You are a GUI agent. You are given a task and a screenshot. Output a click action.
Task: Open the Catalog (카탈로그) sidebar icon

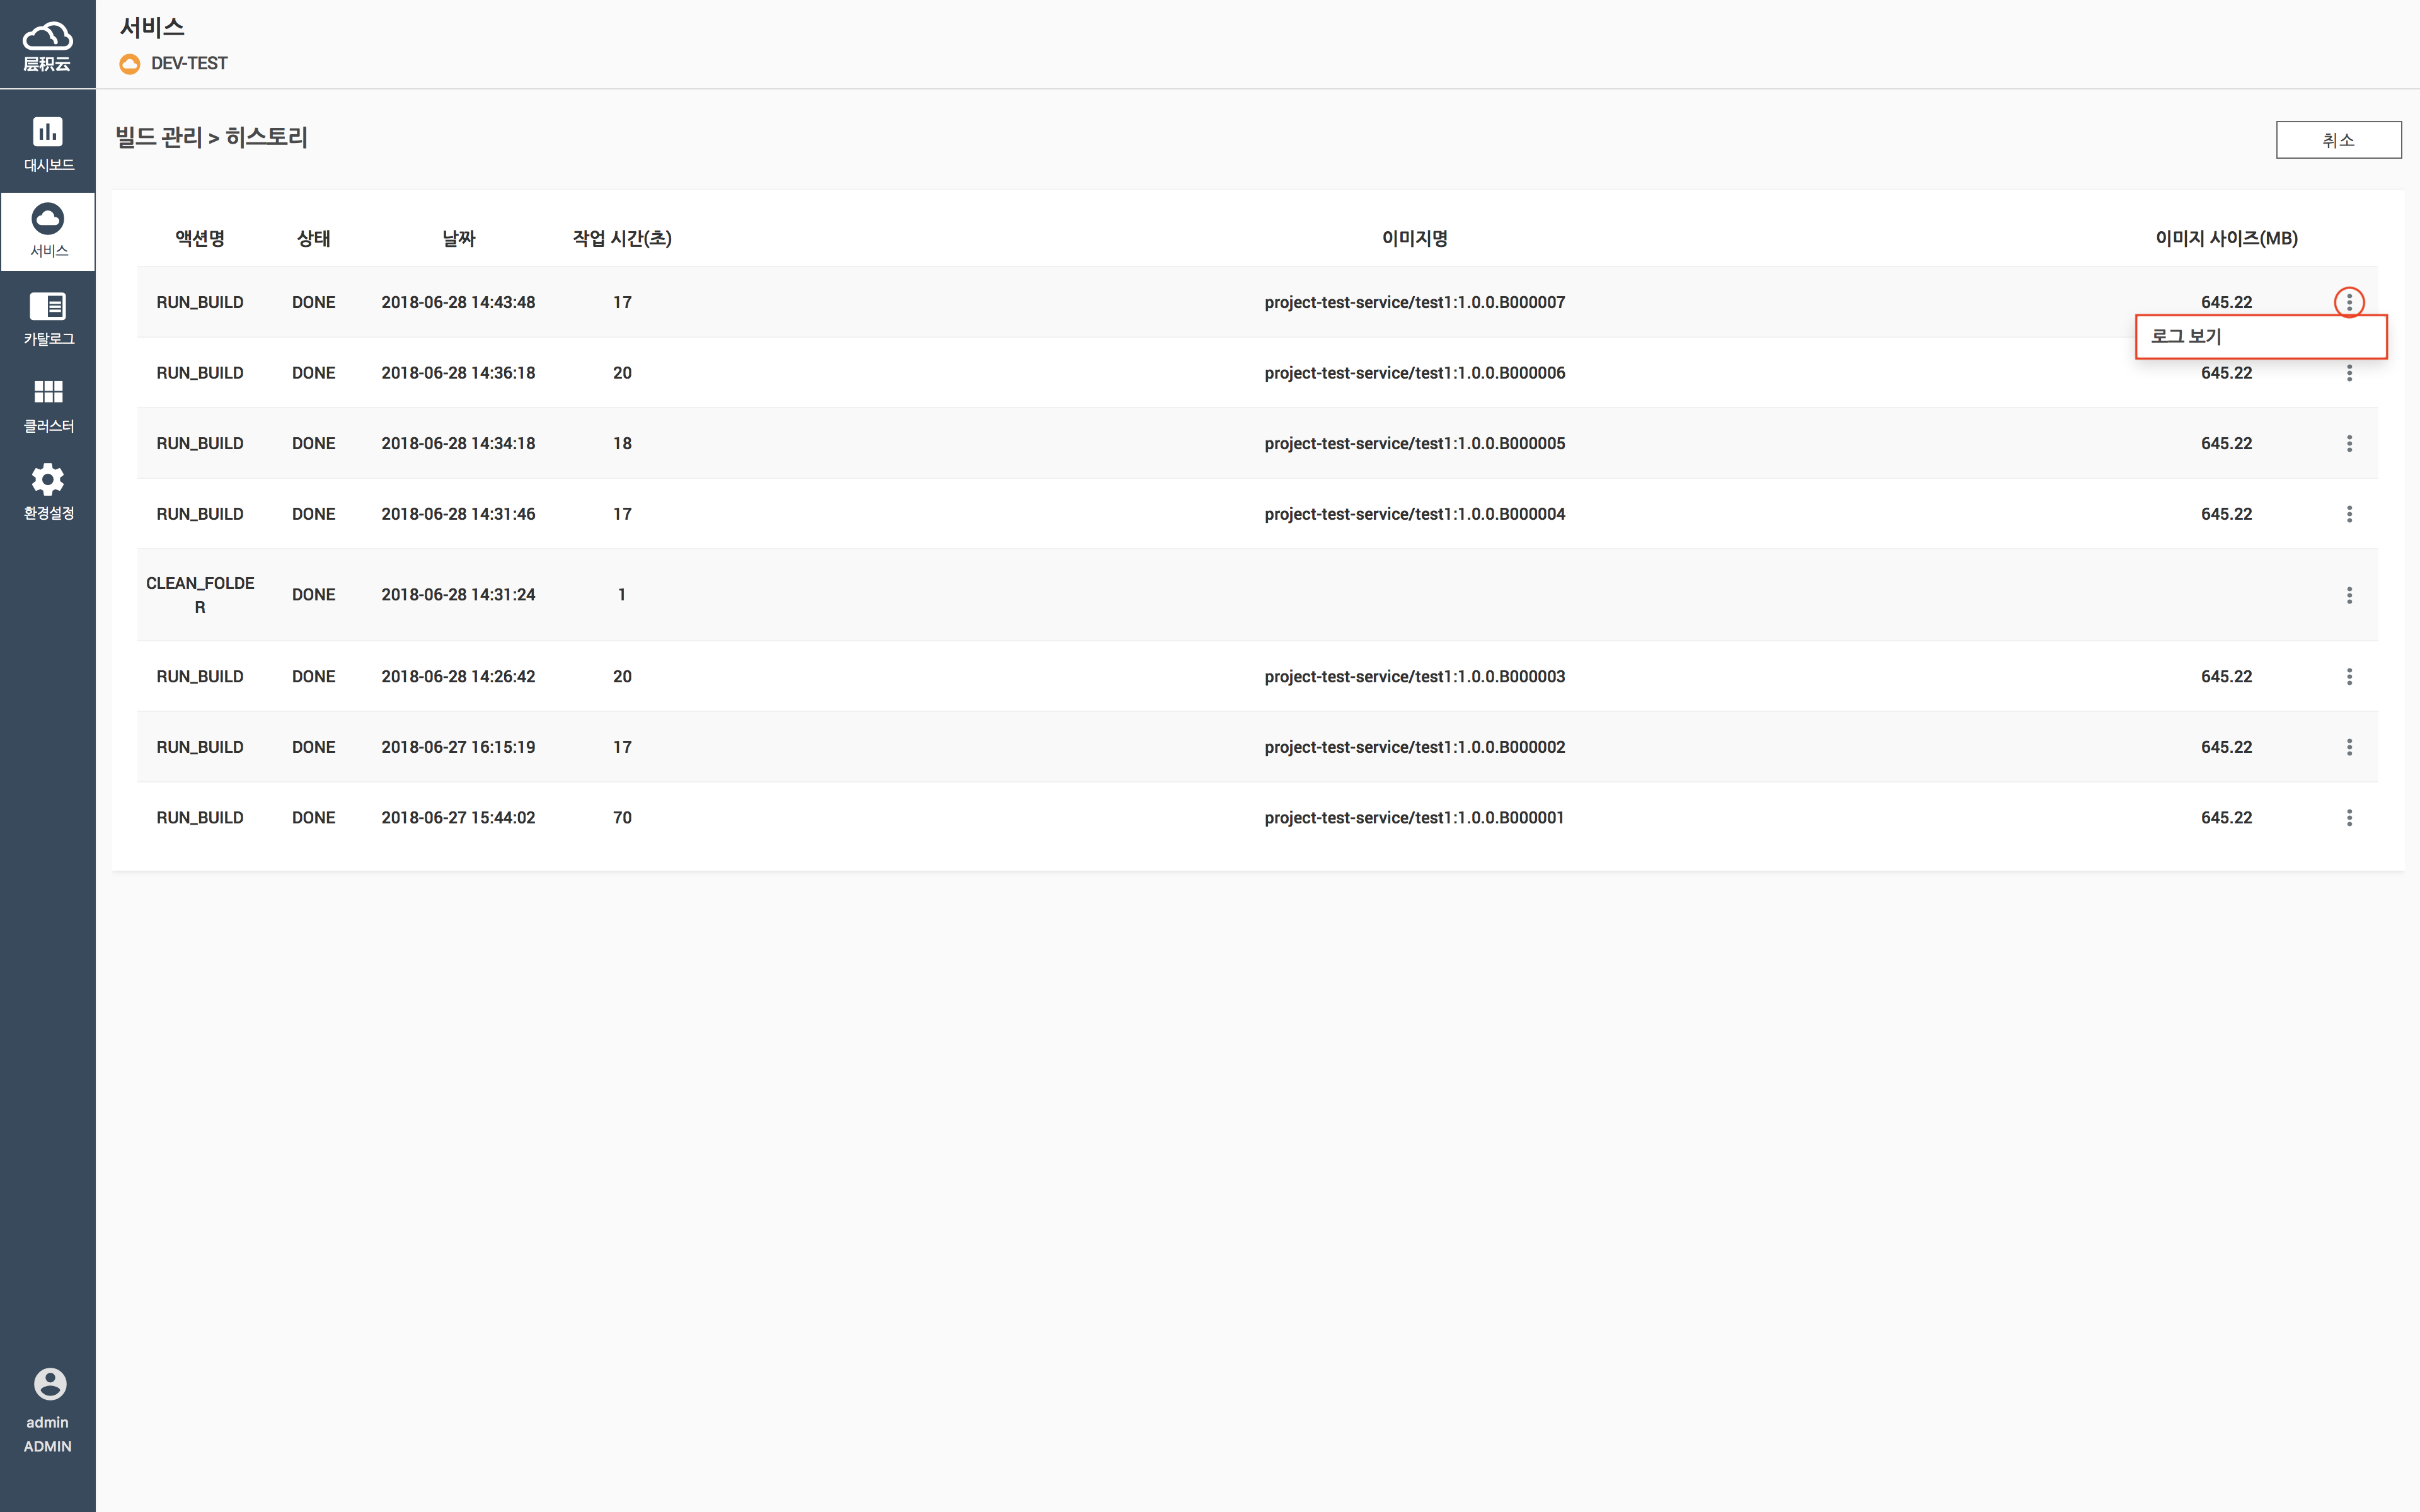[48, 306]
